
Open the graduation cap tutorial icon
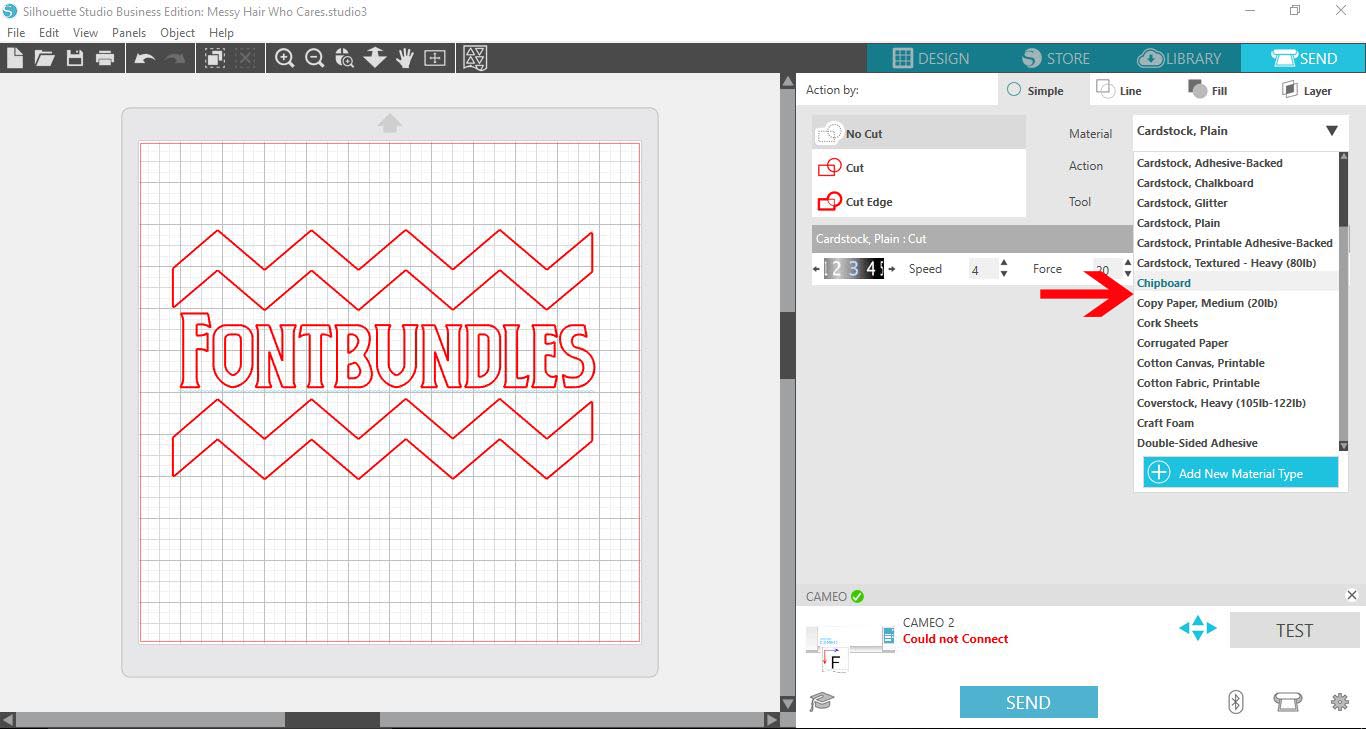(x=821, y=702)
